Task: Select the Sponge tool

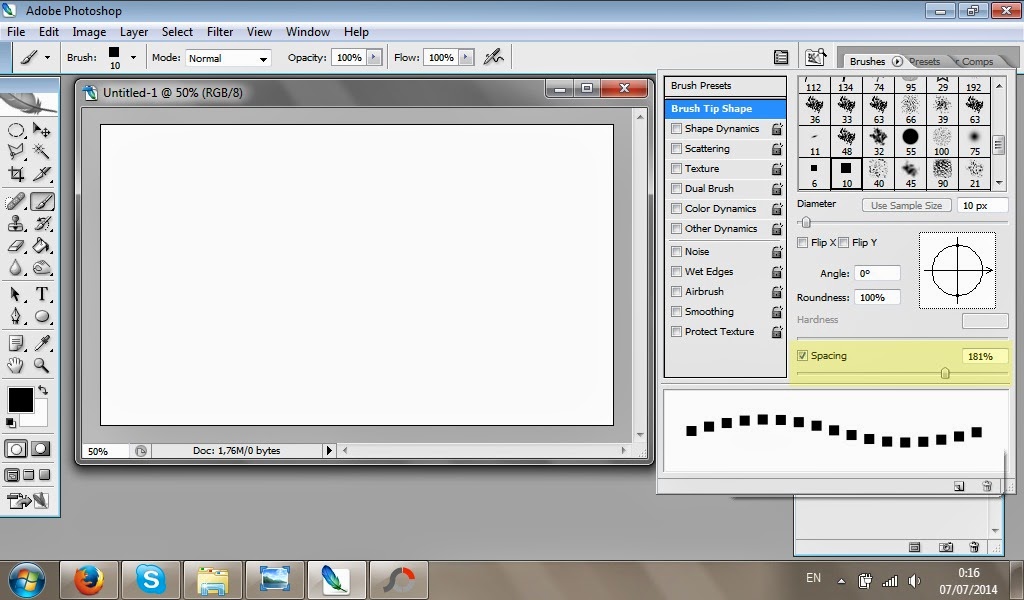Action: [x=42, y=268]
